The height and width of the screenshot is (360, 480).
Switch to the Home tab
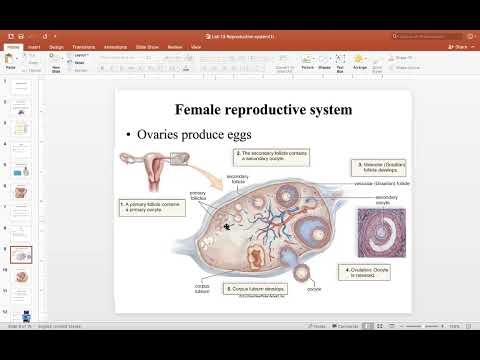click(14, 47)
